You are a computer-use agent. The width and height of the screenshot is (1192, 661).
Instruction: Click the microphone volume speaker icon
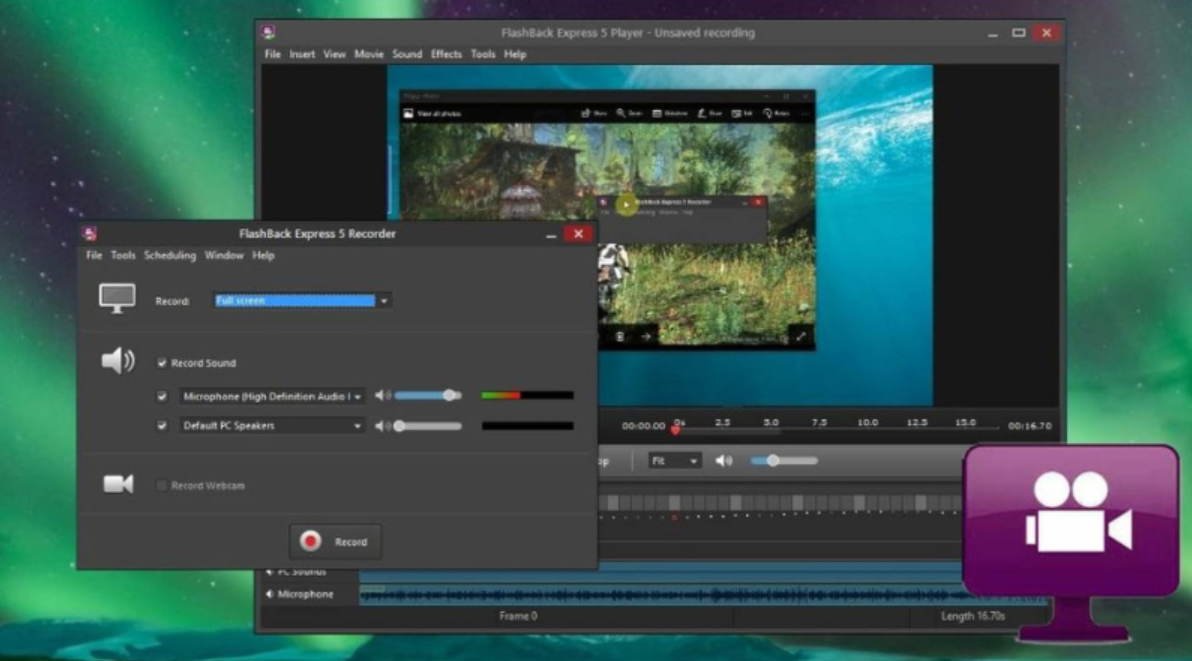(382, 395)
